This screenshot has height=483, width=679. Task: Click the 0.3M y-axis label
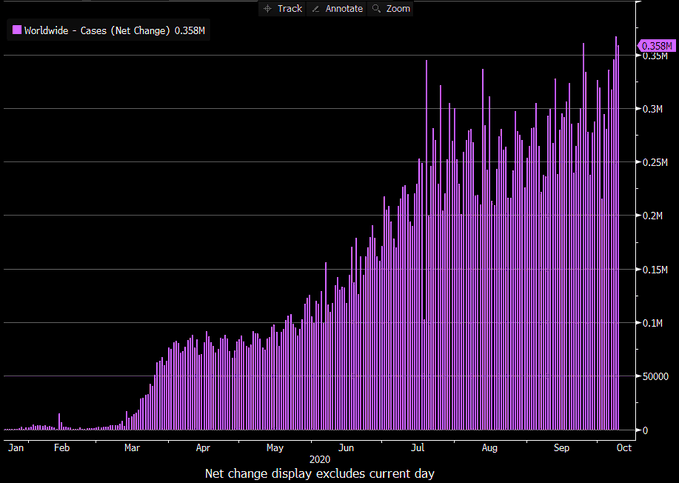tap(653, 109)
